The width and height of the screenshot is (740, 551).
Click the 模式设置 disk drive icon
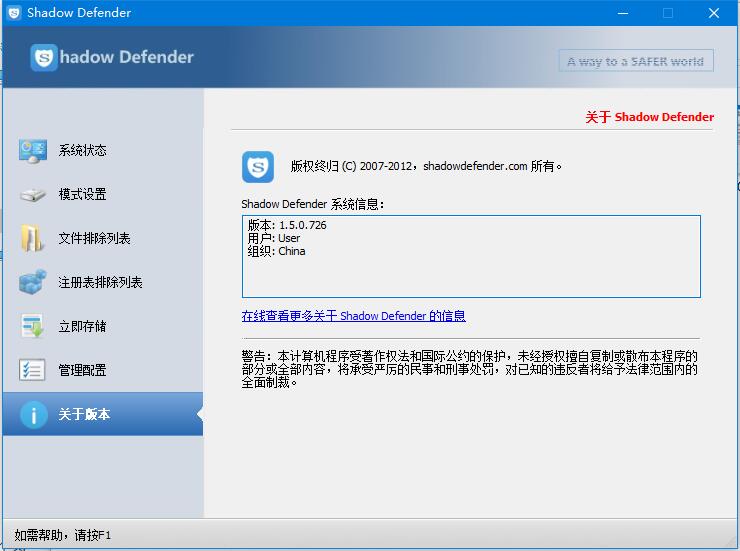point(33,194)
